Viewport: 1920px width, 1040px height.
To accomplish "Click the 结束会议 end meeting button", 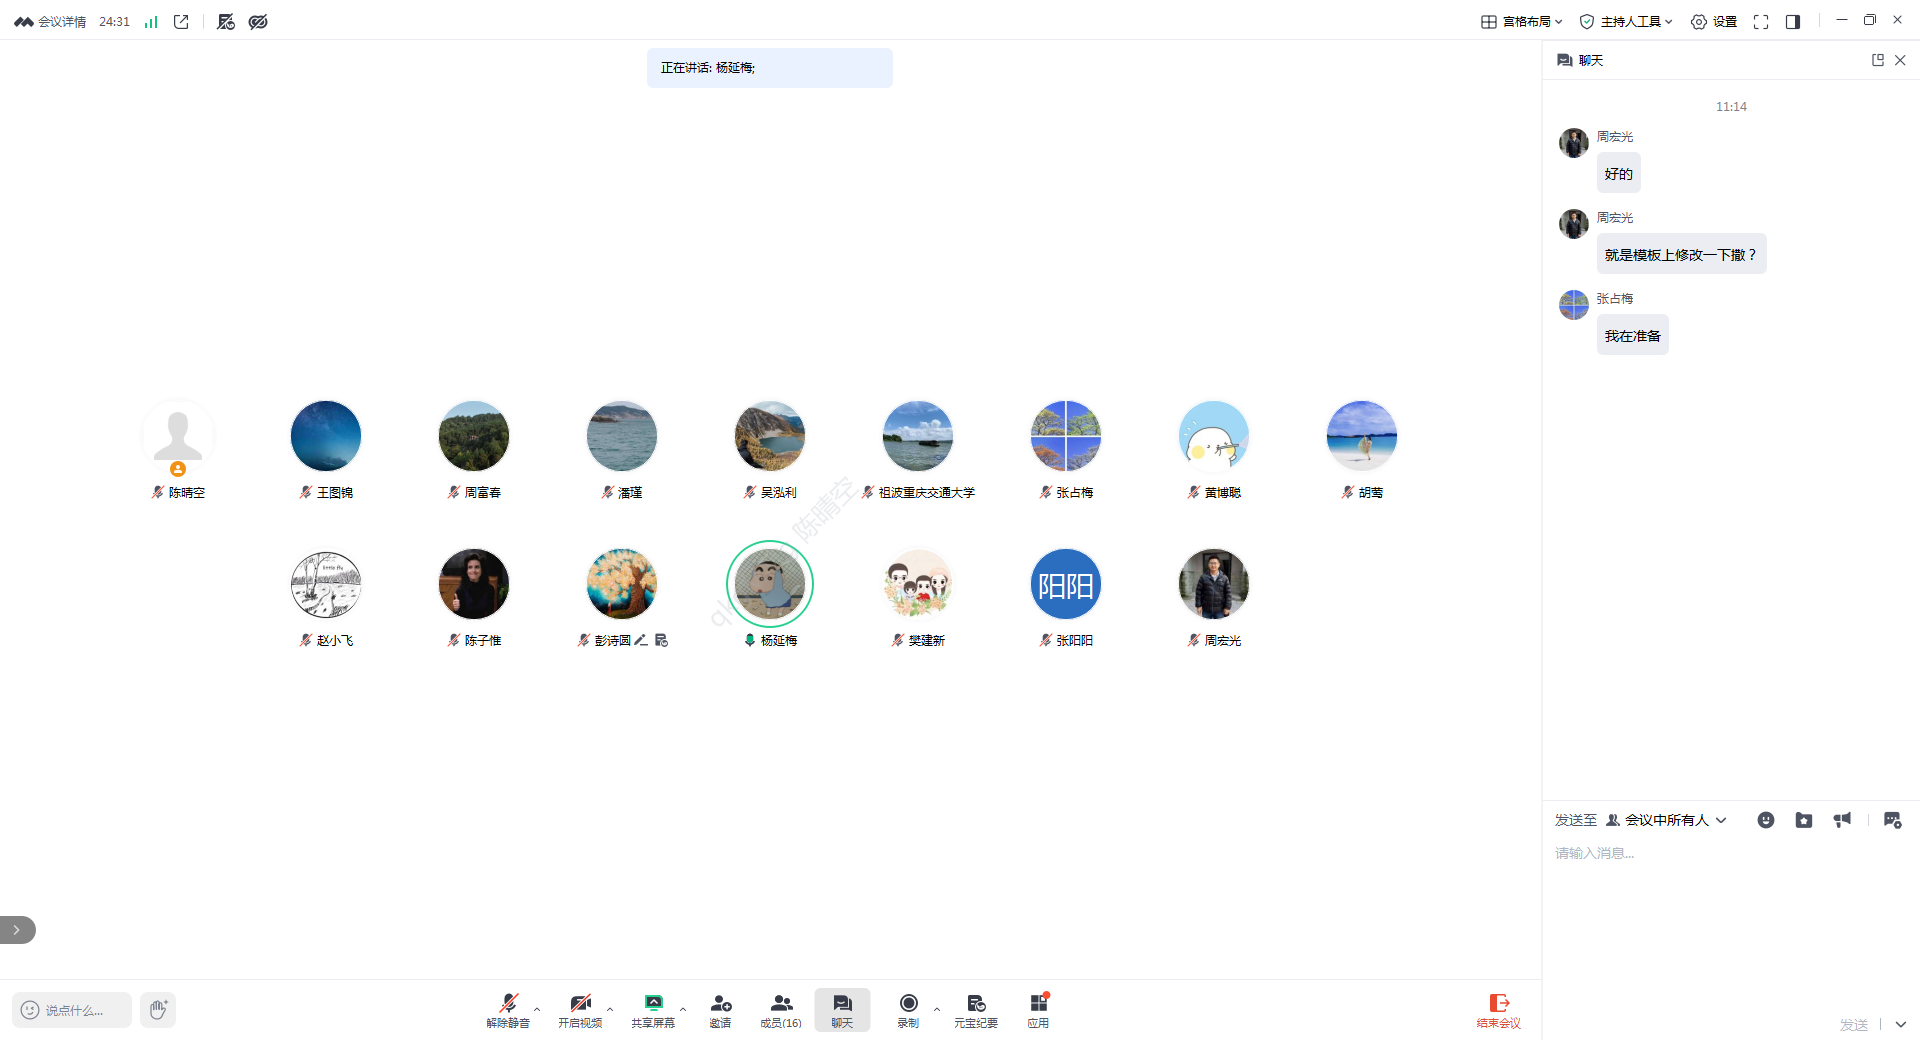I will pos(1498,1010).
